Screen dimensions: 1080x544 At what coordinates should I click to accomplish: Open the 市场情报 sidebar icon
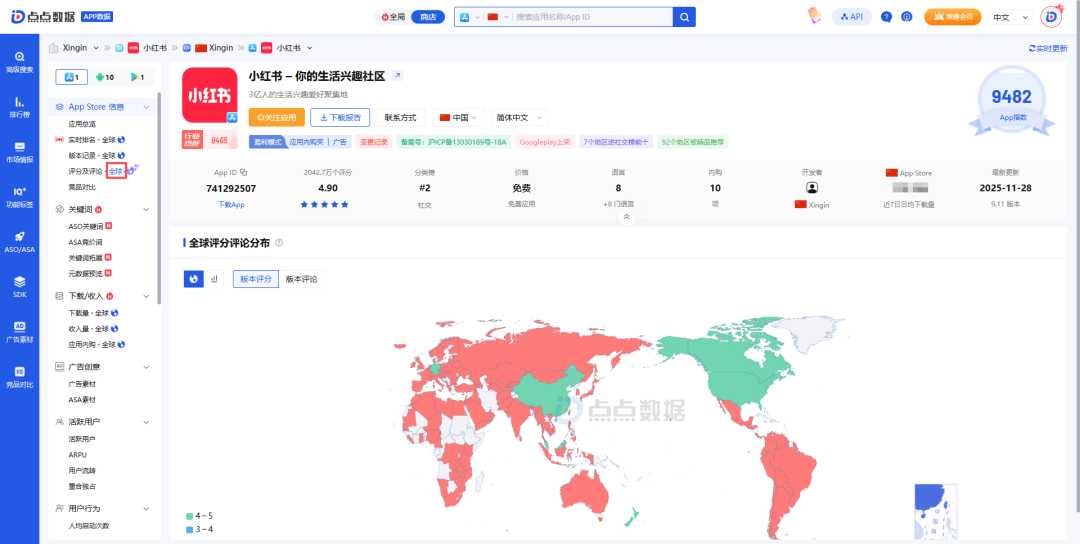pos(19,151)
